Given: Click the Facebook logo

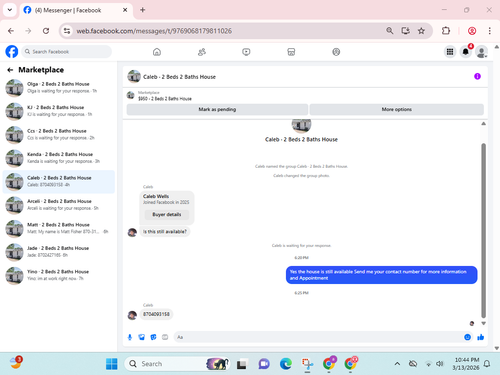Looking at the screenshot, I should (x=12, y=52).
